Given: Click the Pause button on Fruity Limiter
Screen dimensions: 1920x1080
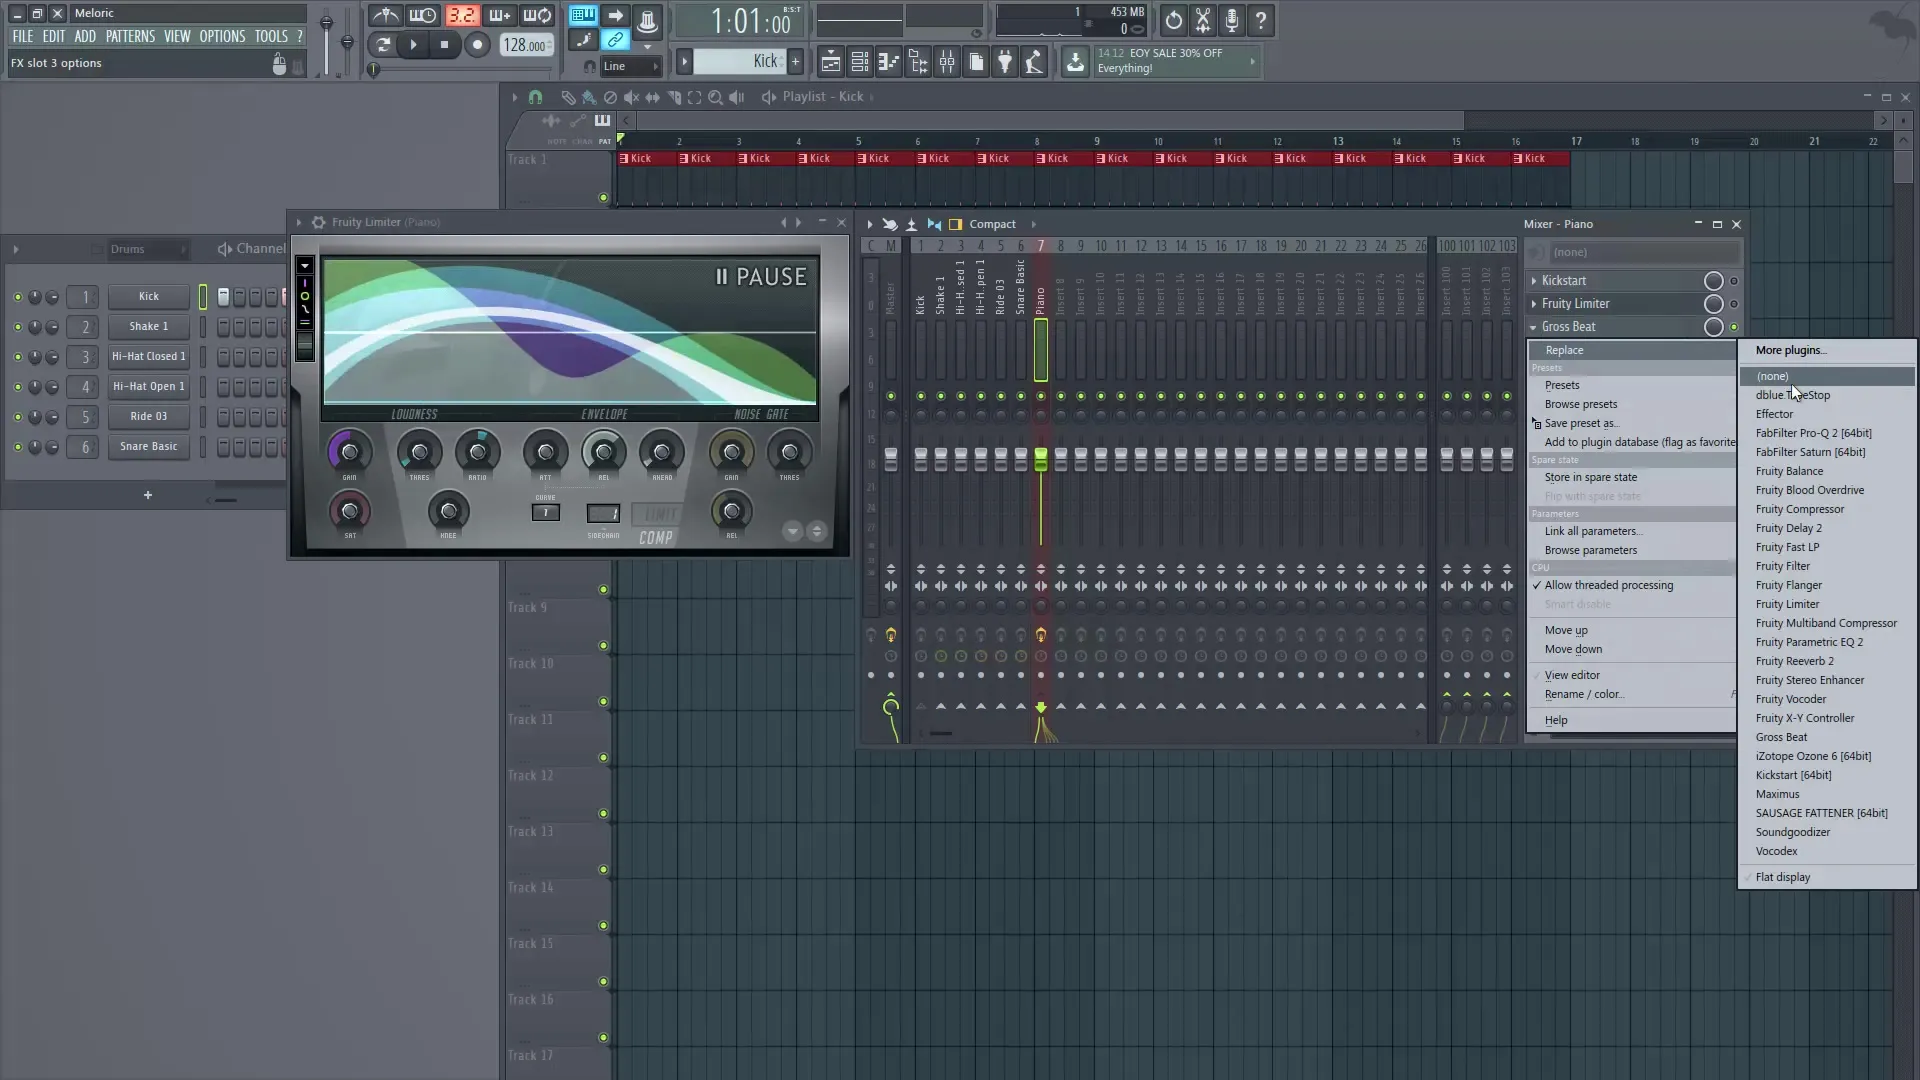Looking at the screenshot, I should [760, 277].
